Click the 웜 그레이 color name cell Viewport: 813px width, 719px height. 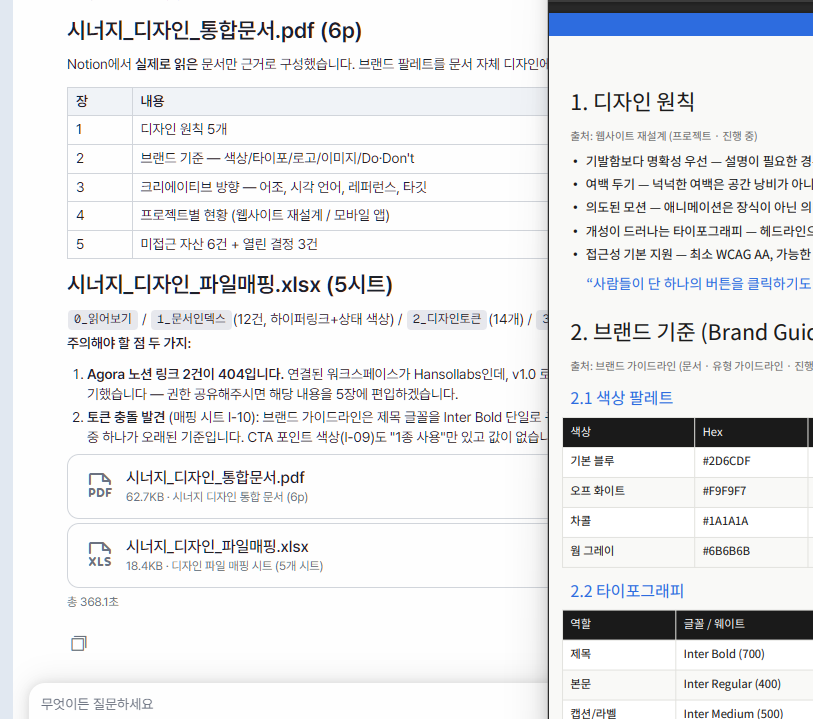(x=628, y=551)
